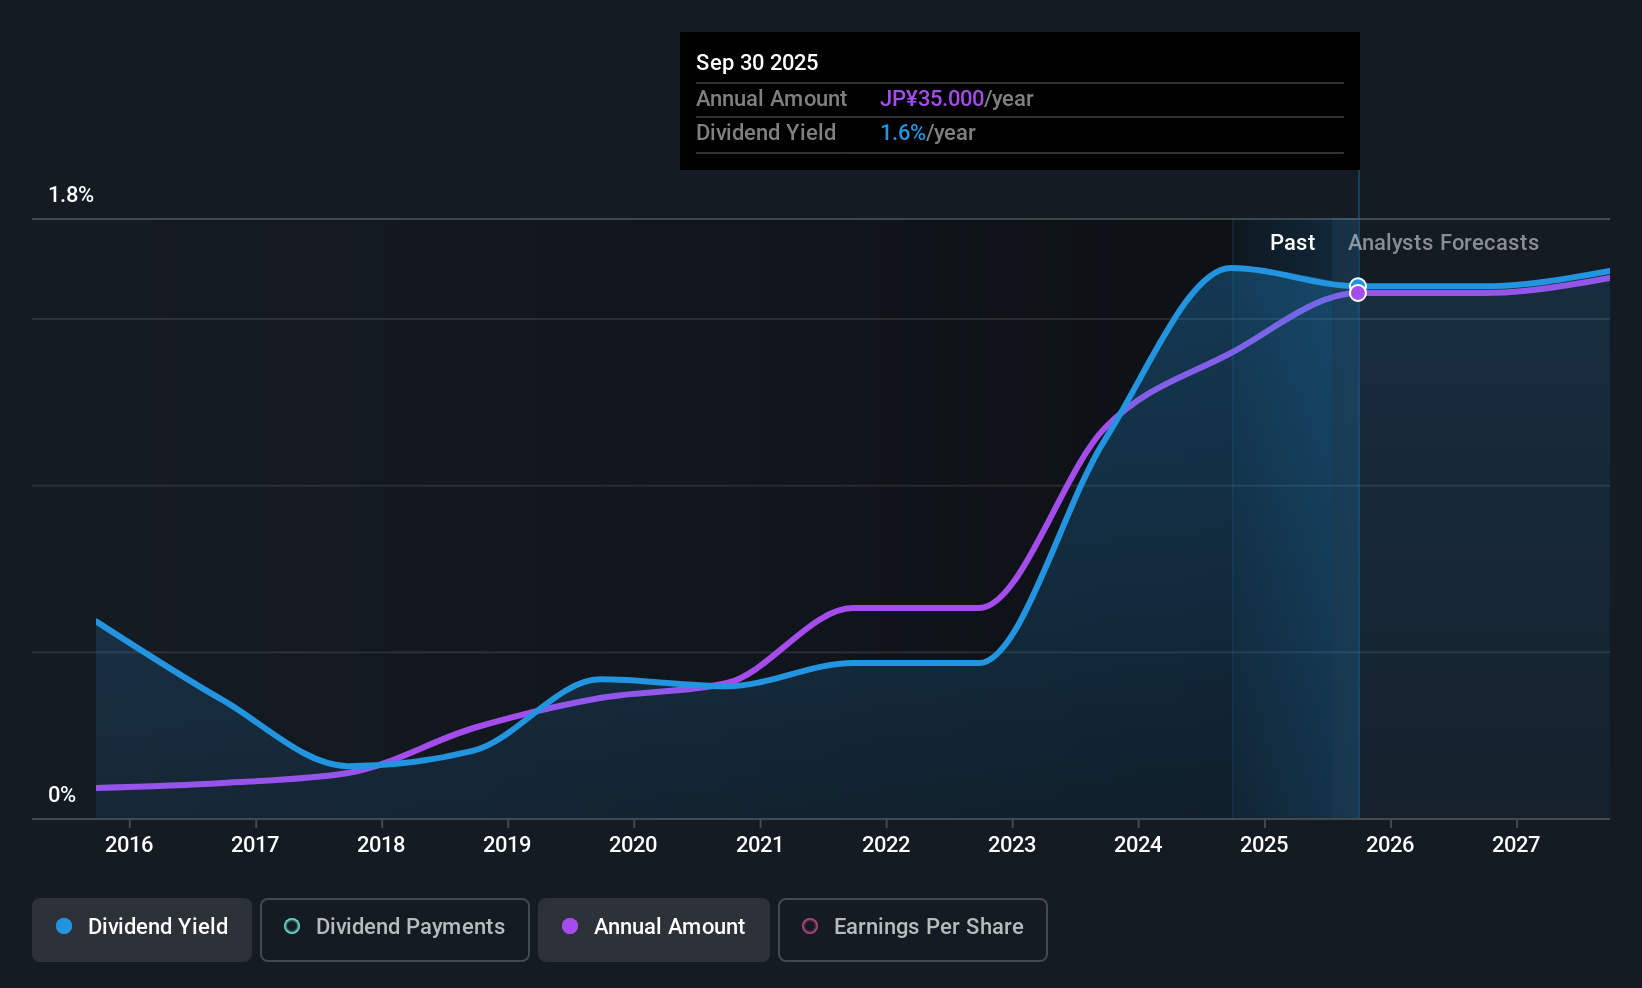Click the 1.6% dividend yield value in the tooltip

click(903, 133)
